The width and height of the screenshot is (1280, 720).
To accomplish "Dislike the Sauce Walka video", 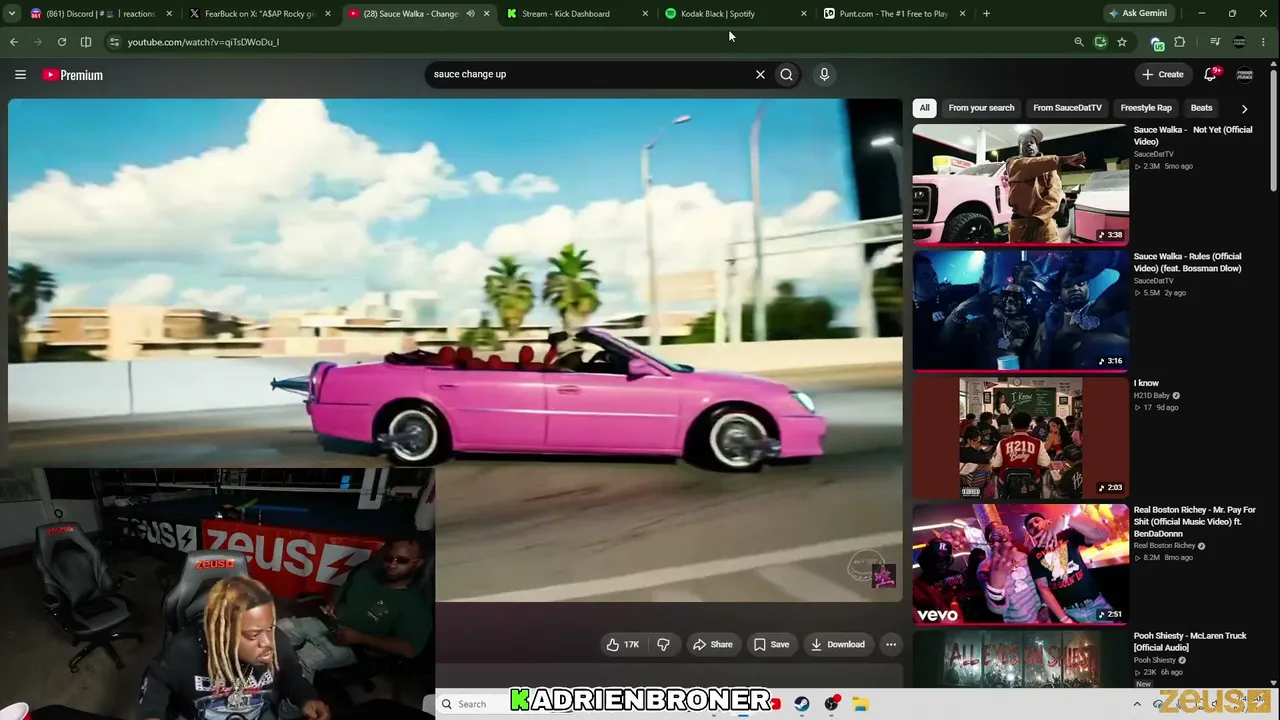I will [x=663, y=645].
